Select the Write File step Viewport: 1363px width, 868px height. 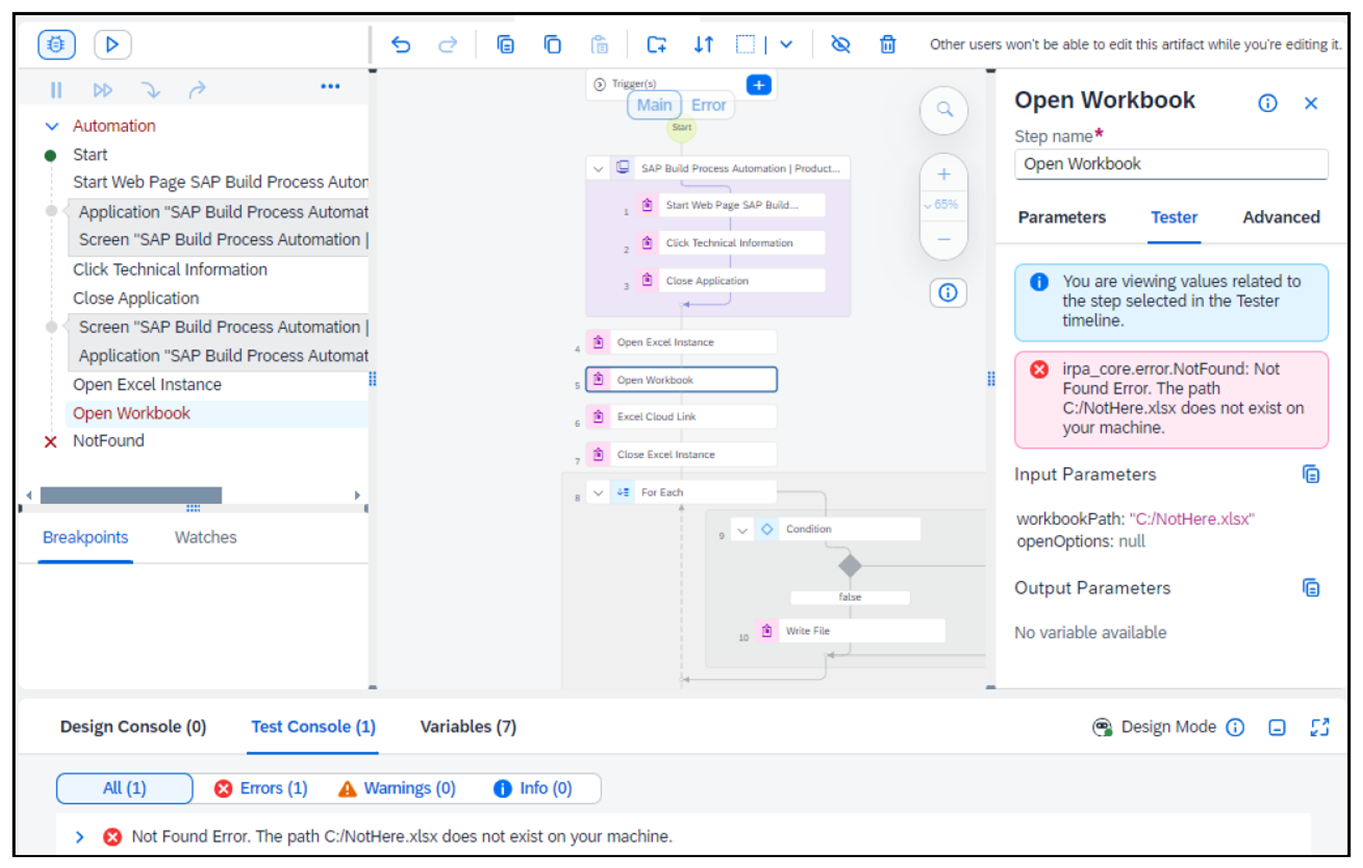point(850,631)
